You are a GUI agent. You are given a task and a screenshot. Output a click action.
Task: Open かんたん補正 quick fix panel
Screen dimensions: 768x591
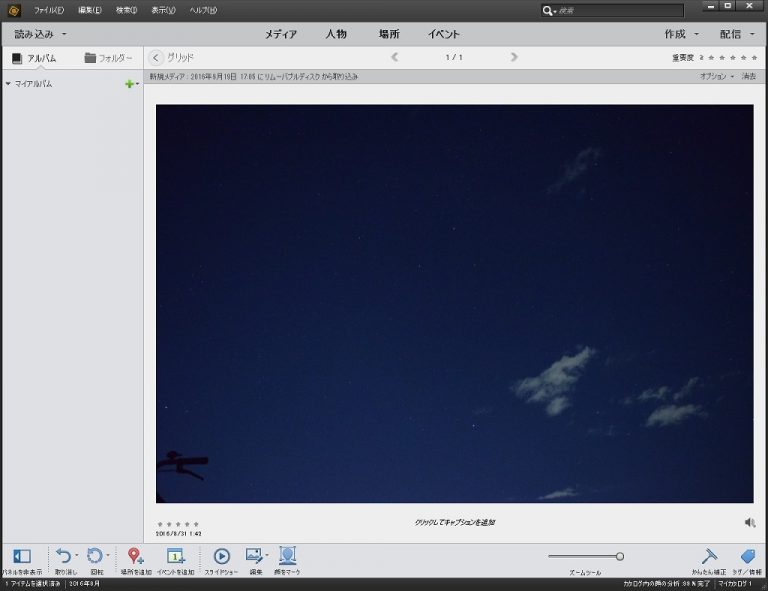[708, 557]
